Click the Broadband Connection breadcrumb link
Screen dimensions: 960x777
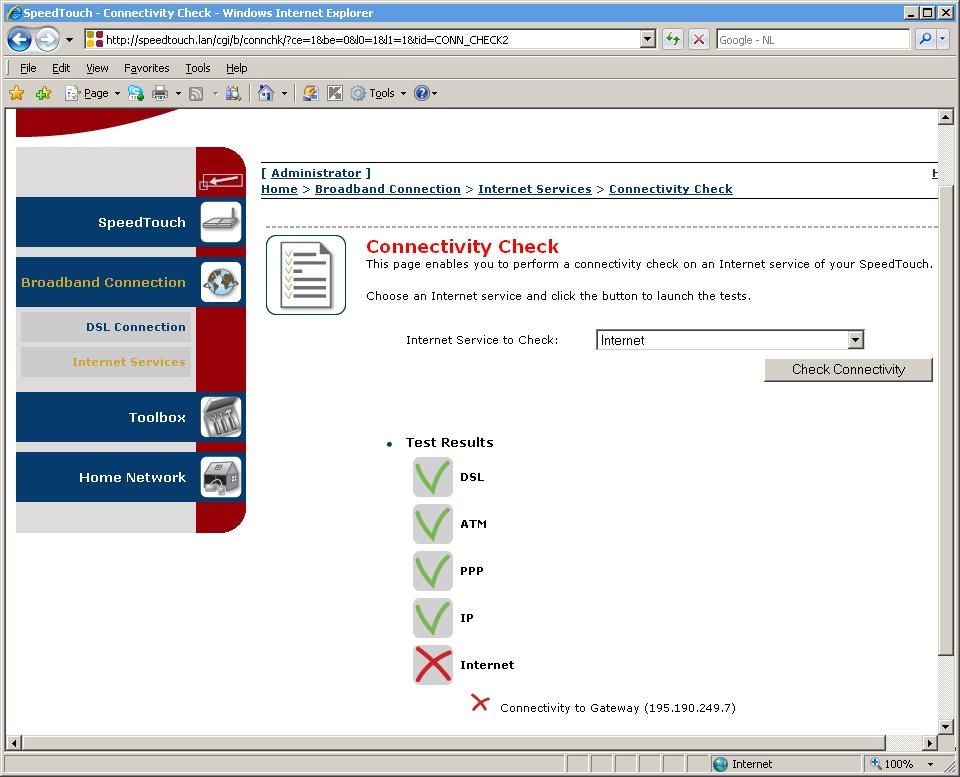[x=388, y=189]
